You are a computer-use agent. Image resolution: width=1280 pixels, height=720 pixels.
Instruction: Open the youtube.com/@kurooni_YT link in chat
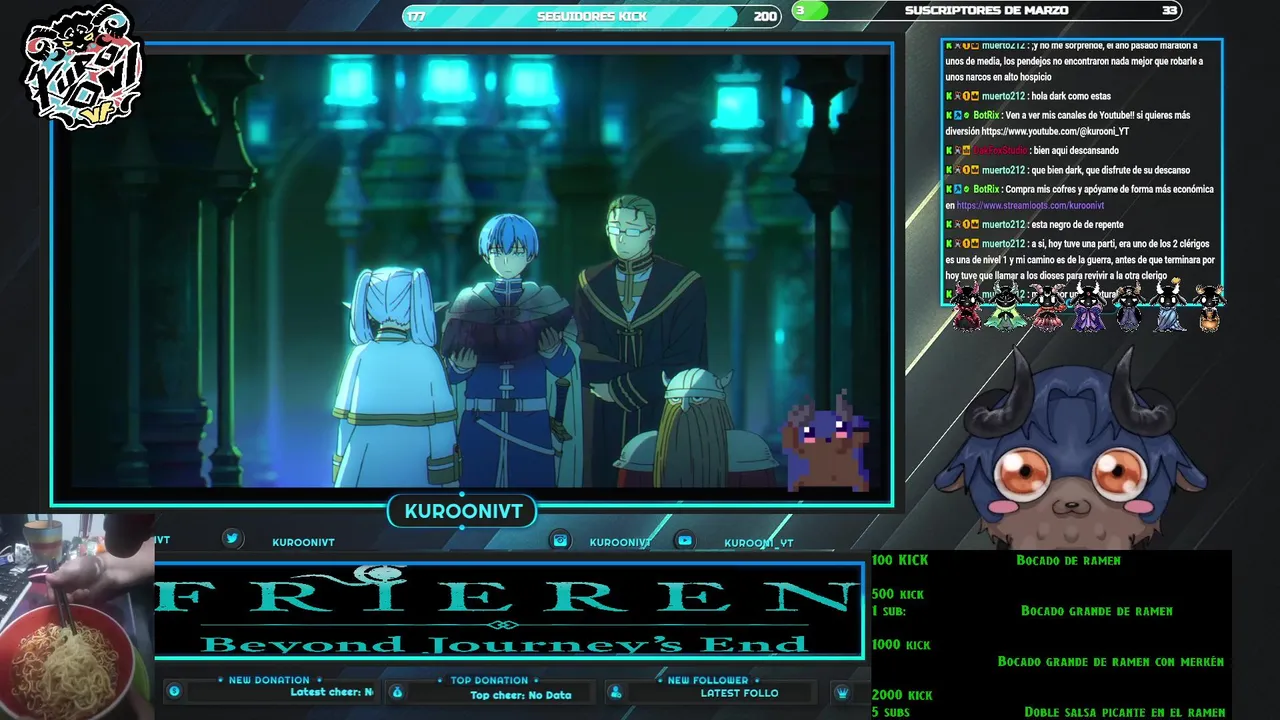1055,132
